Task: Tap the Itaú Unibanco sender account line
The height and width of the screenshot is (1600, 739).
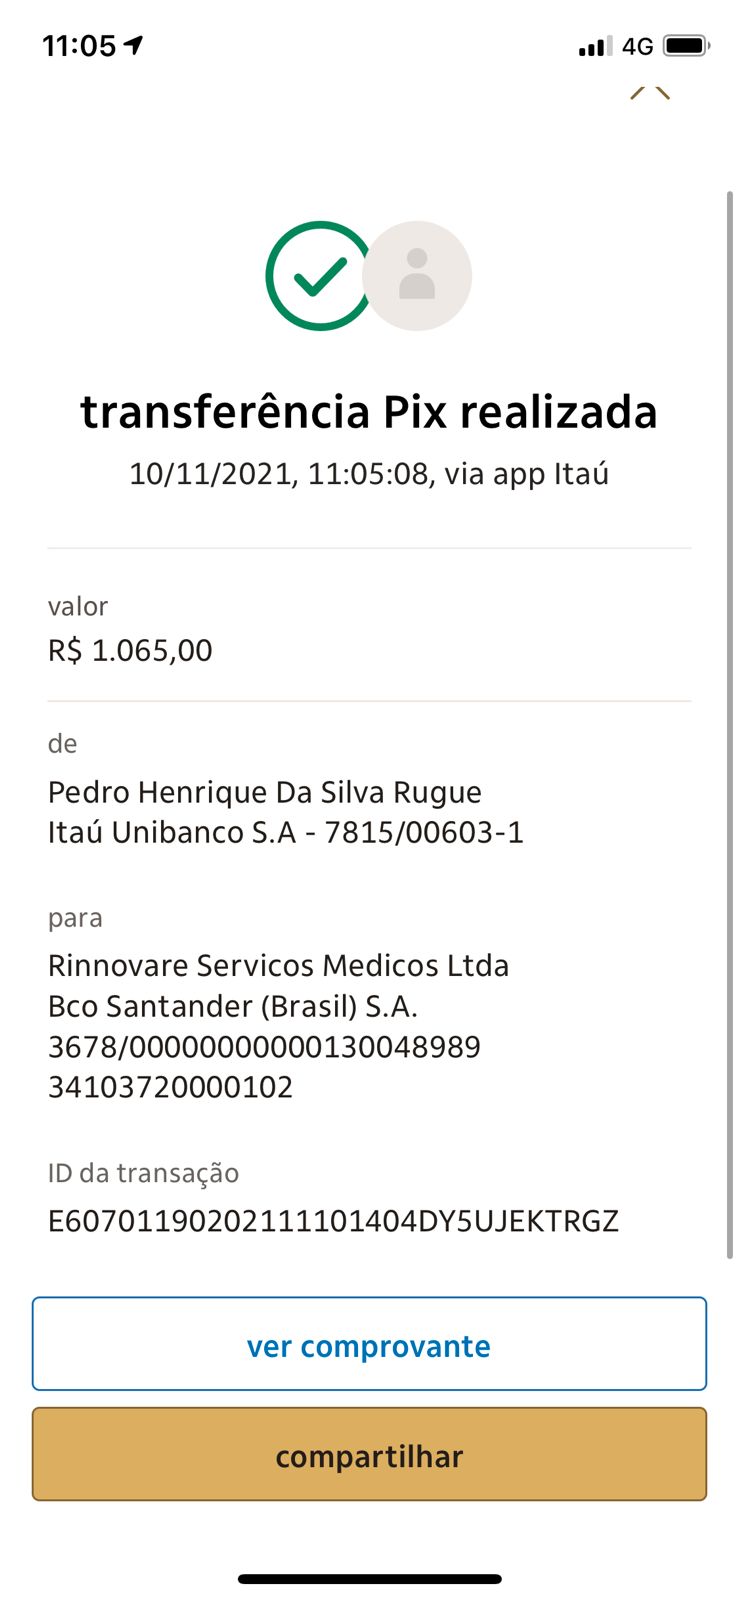Action: (285, 833)
